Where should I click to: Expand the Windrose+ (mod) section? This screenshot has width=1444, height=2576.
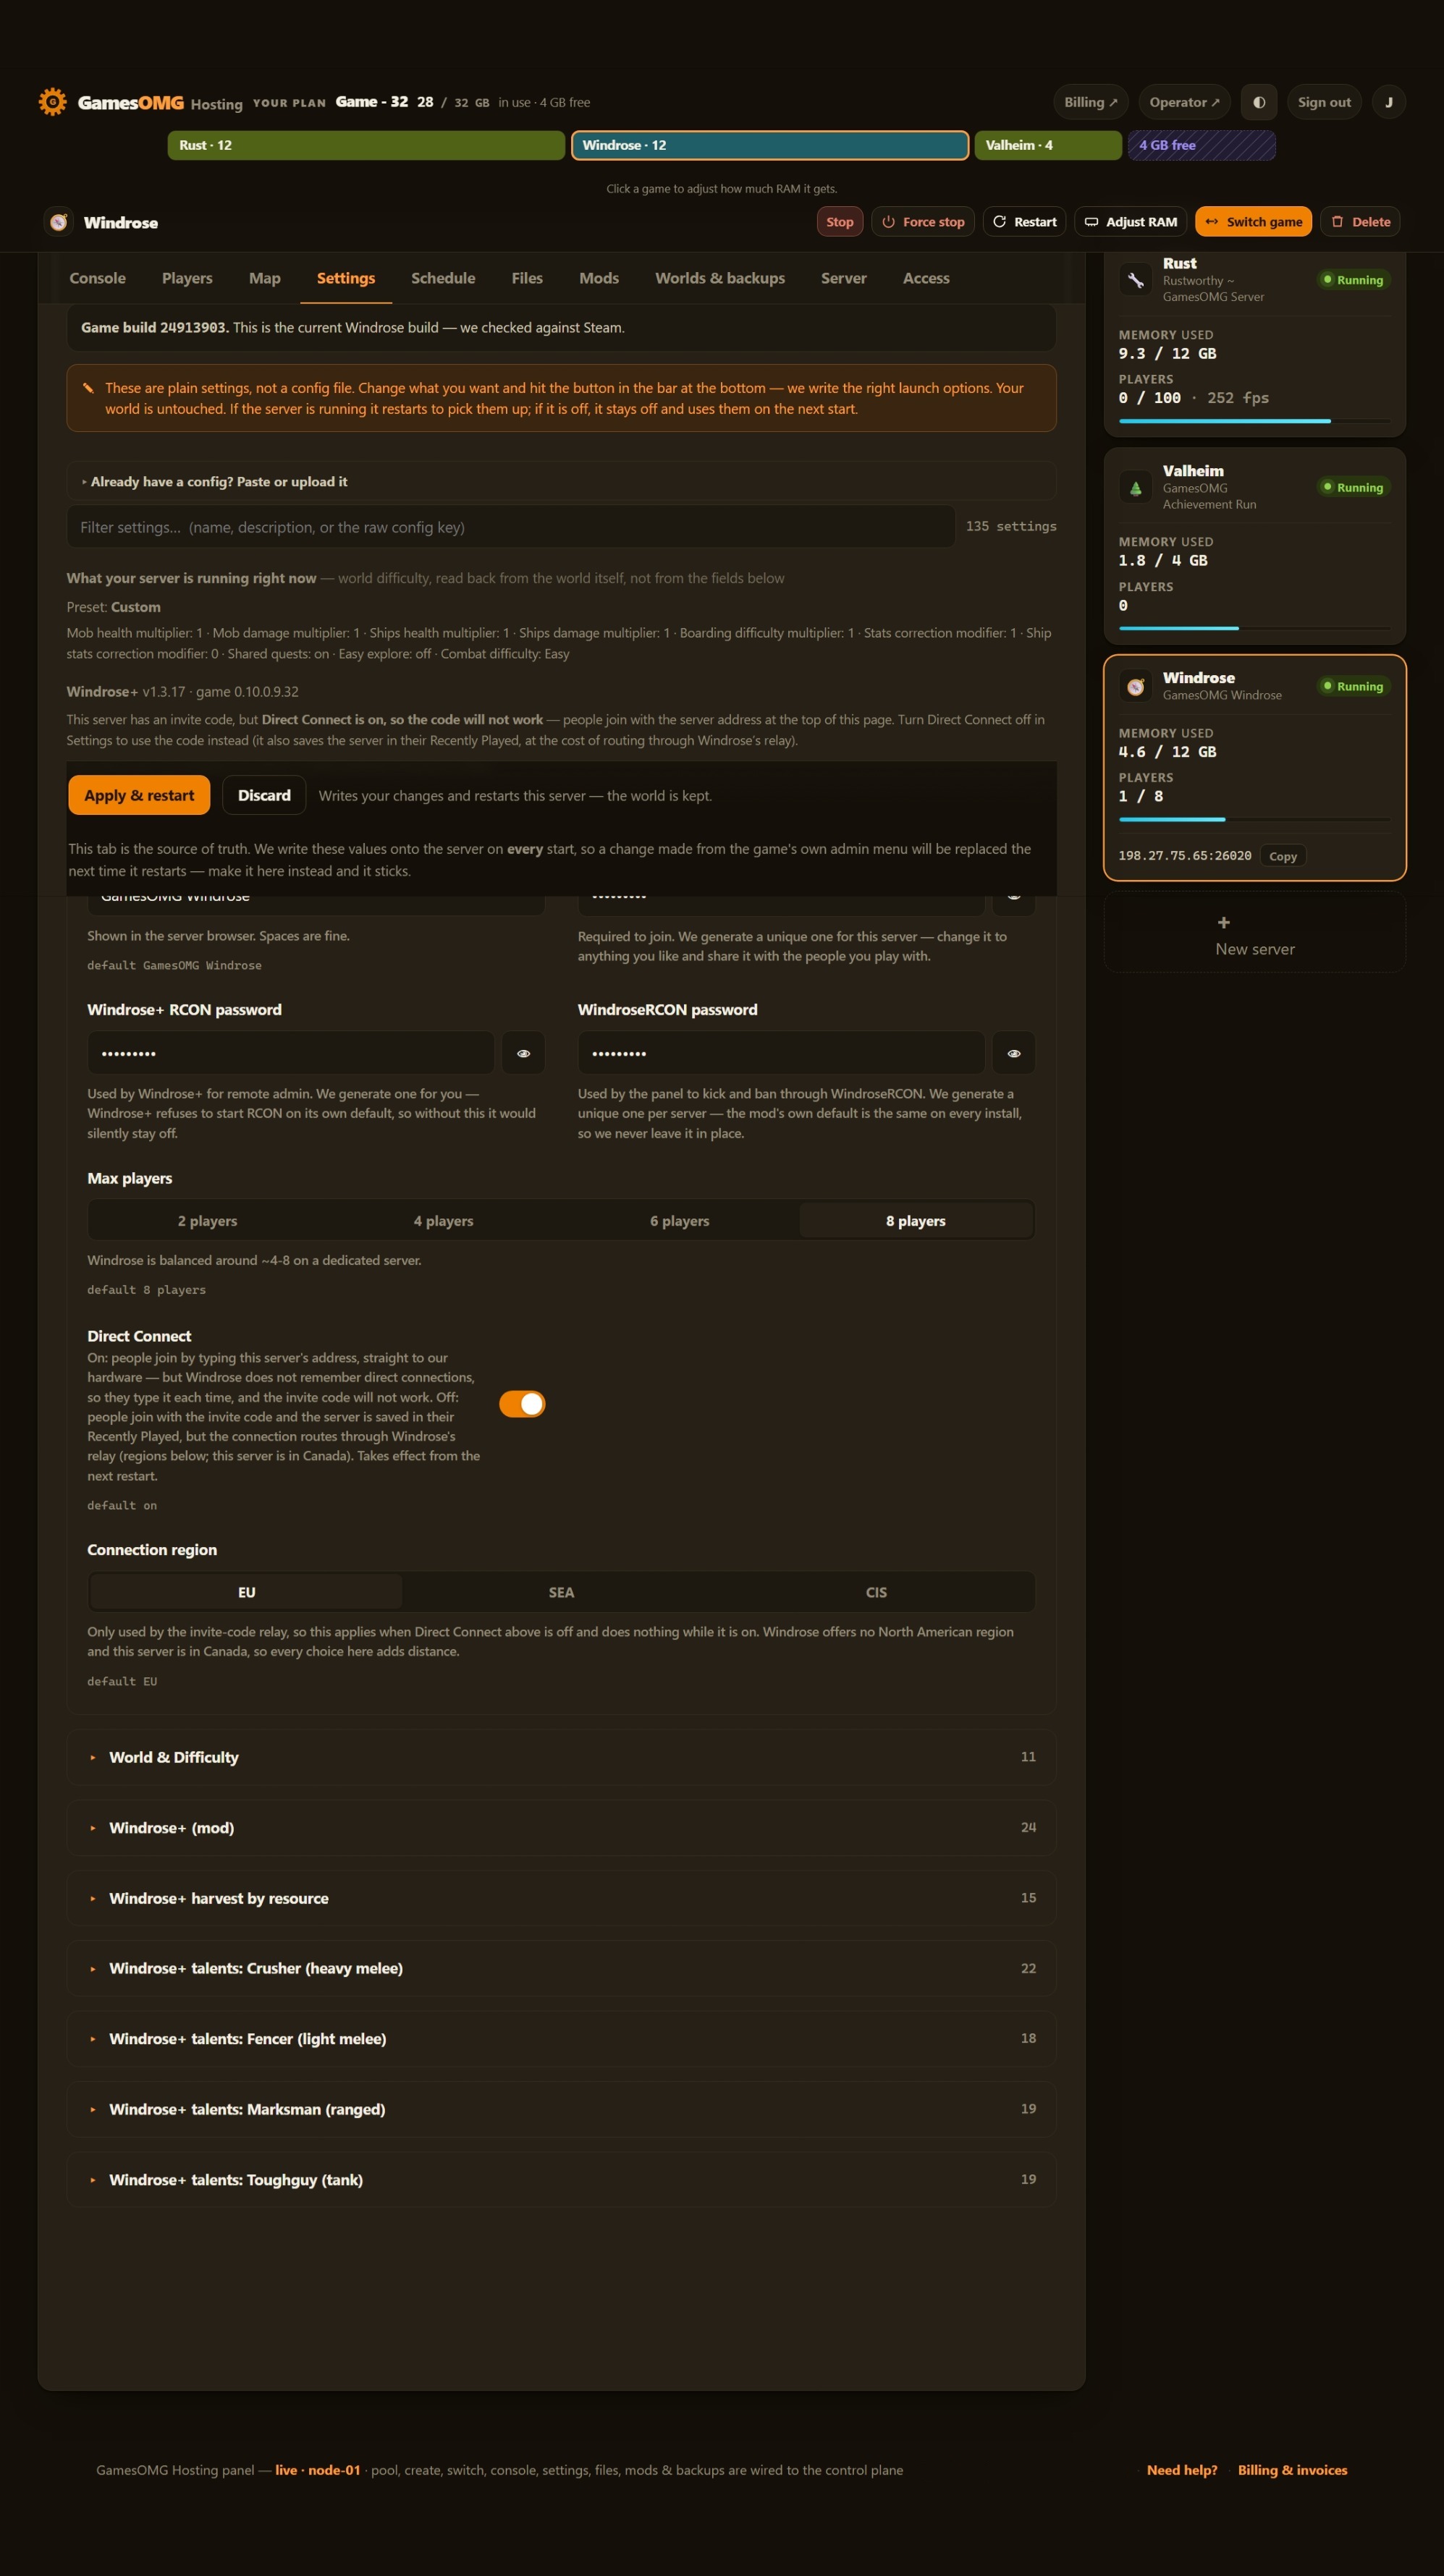561,1828
